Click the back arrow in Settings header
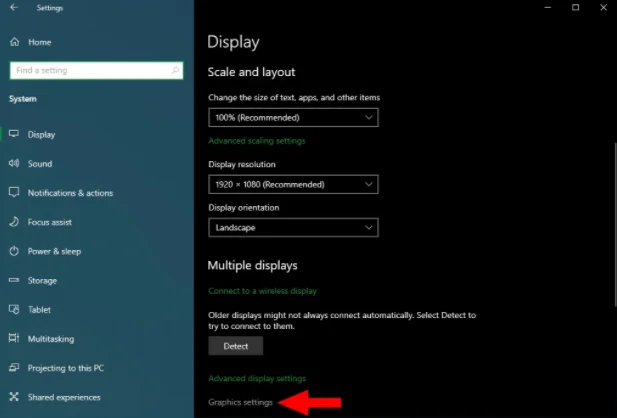The height and width of the screenshot is (418, 617). (x=13, y=8)
